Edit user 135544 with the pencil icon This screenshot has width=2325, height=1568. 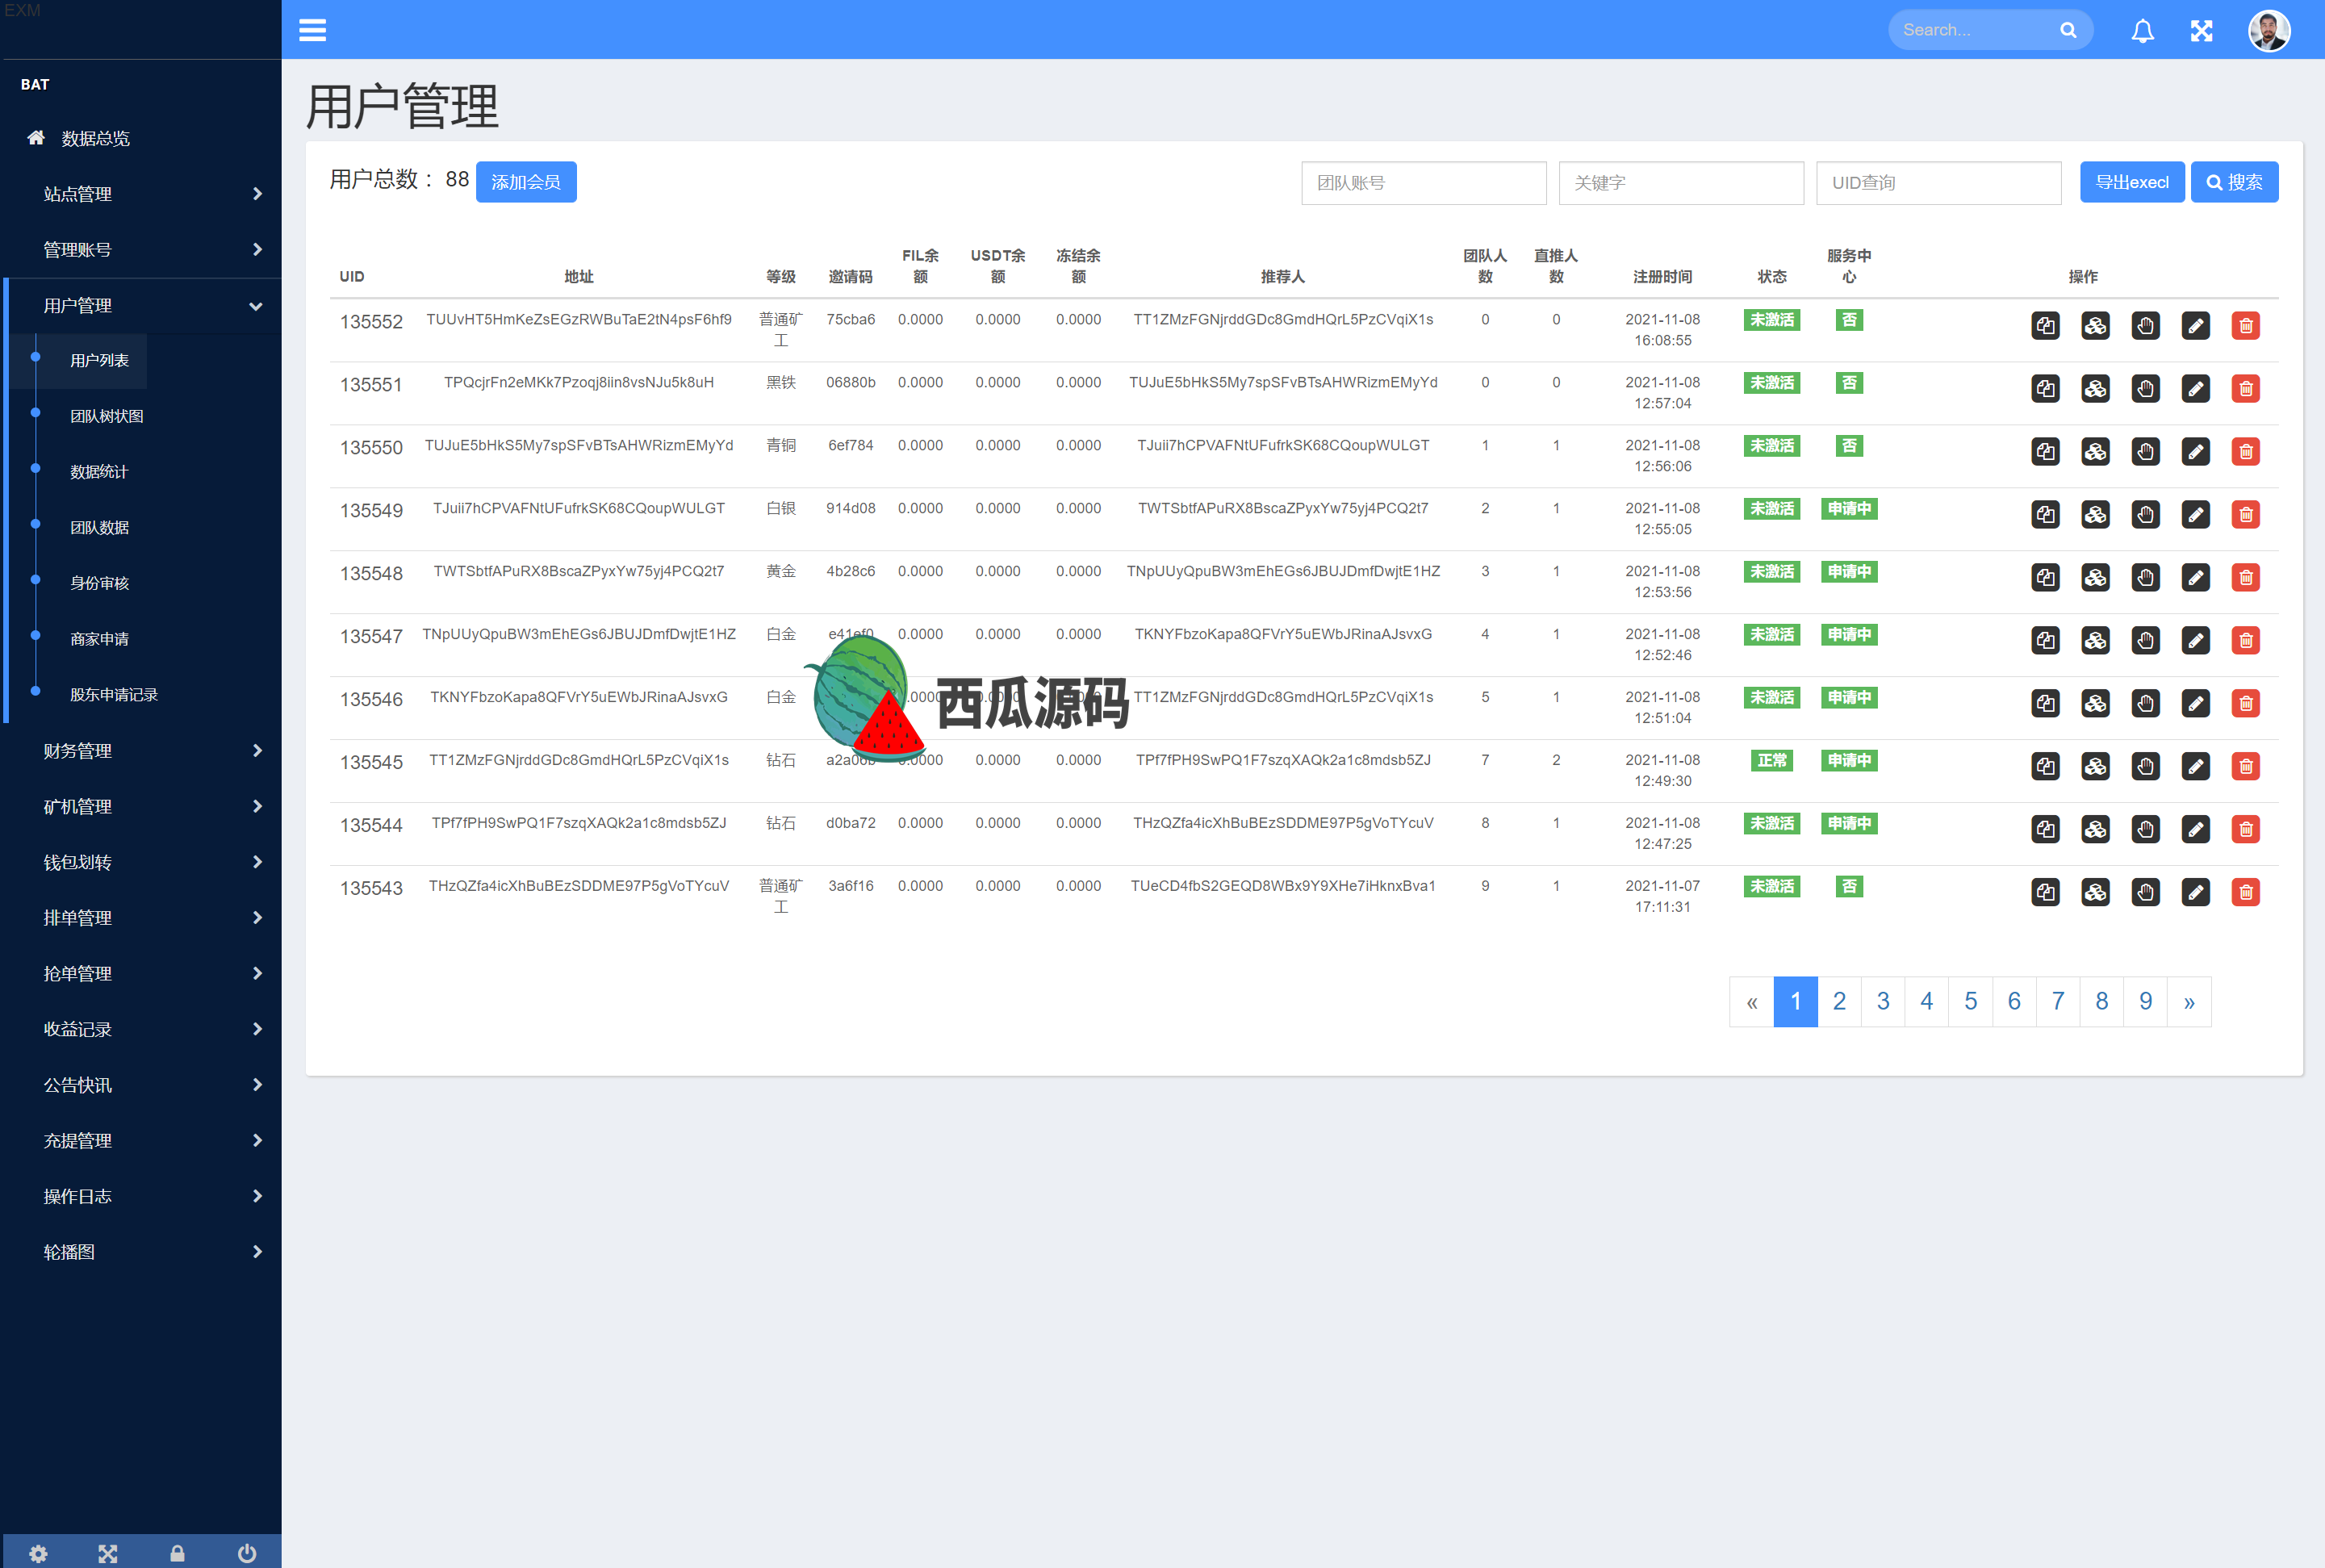(x=2195, y=830)
